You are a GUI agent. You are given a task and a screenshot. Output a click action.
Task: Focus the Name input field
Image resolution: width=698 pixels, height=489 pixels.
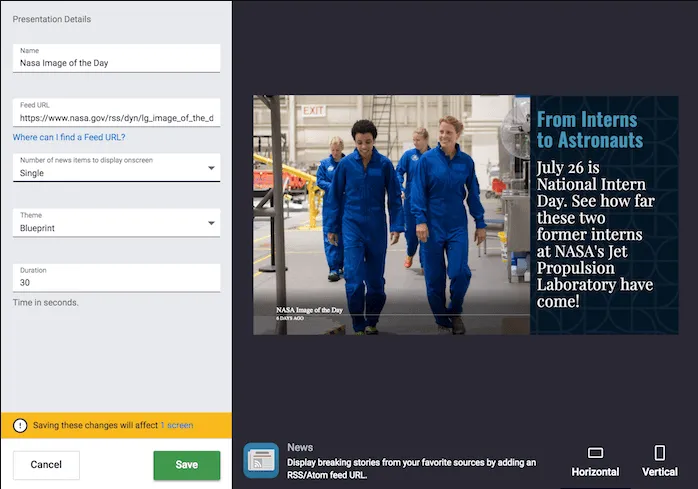pyautogui.click(x=117, y=58)
